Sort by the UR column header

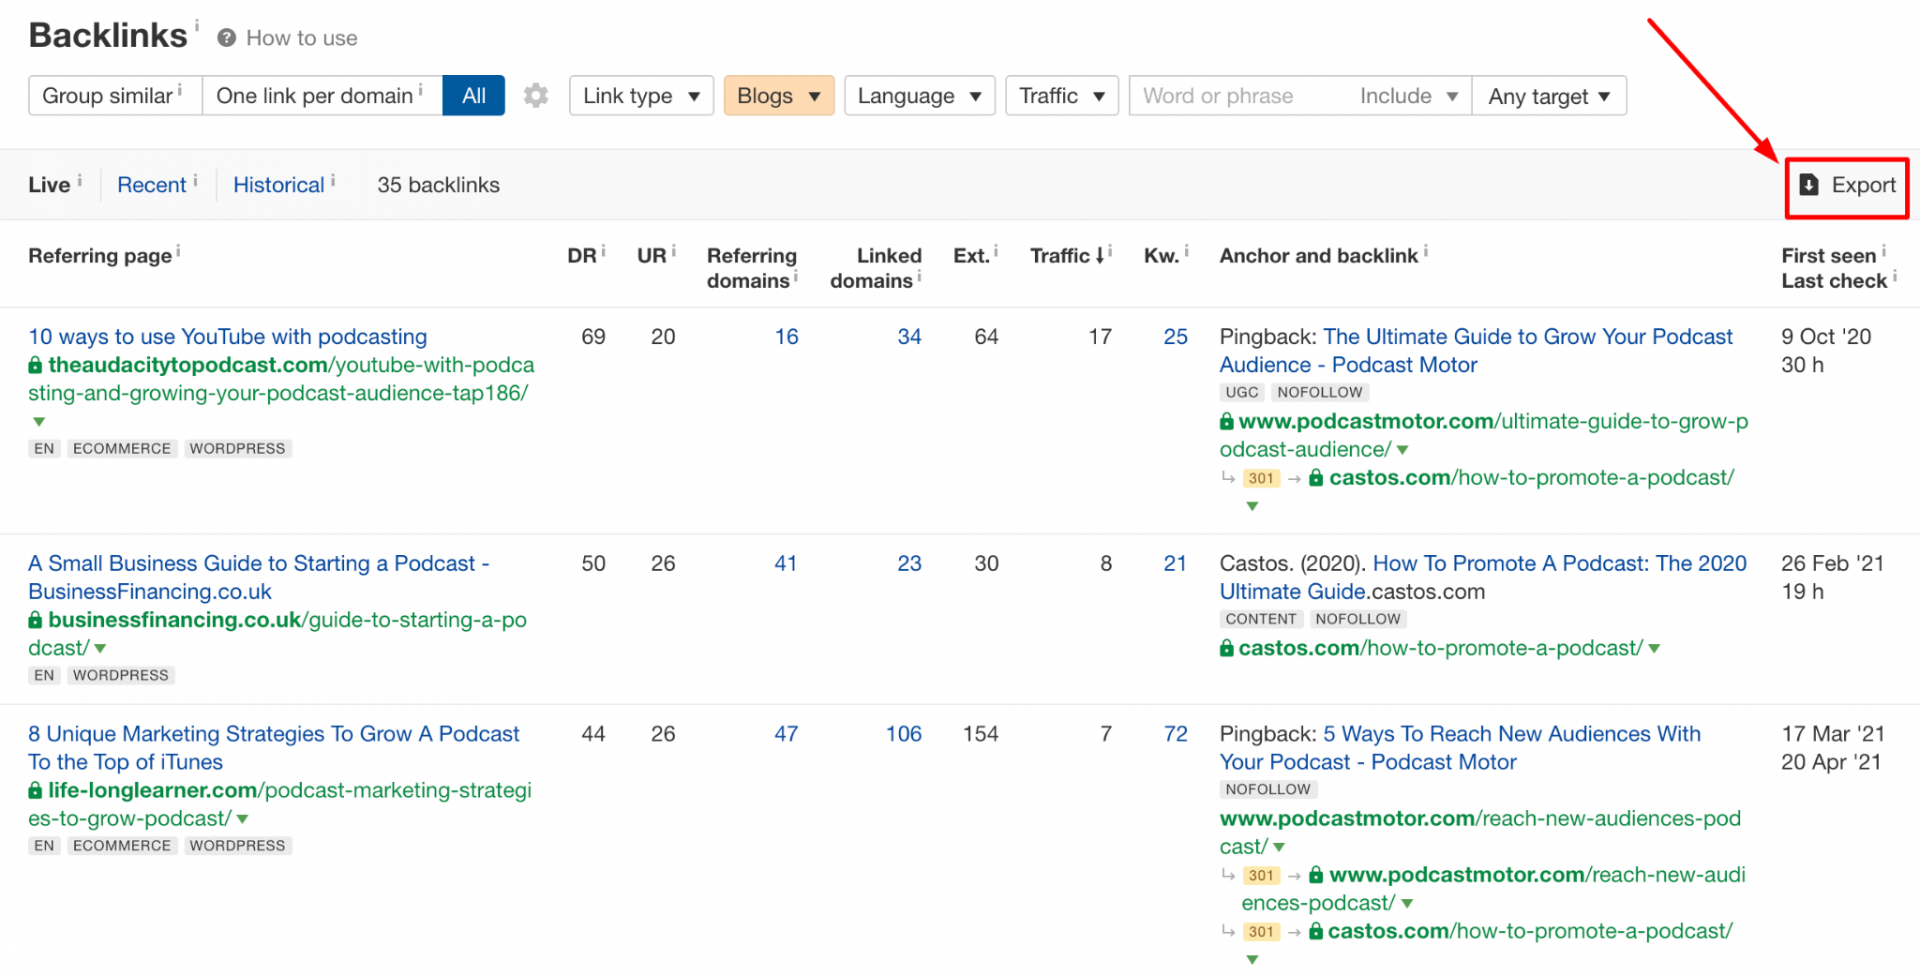tap(651, 256)
